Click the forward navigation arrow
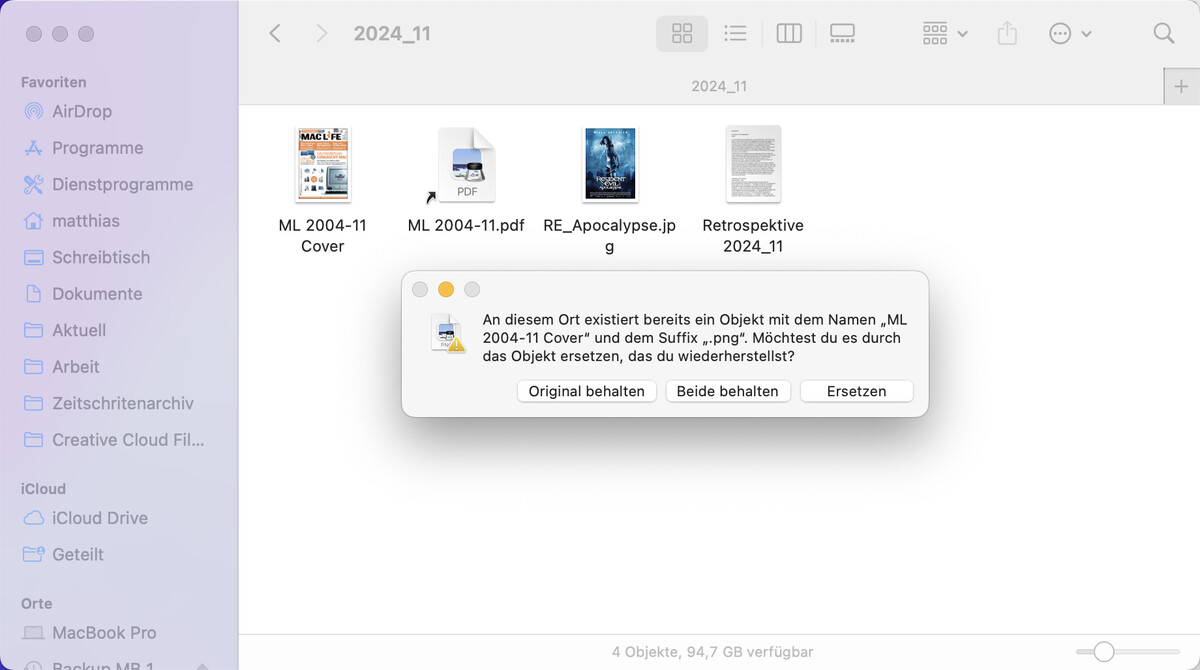 tap(320, 33)
